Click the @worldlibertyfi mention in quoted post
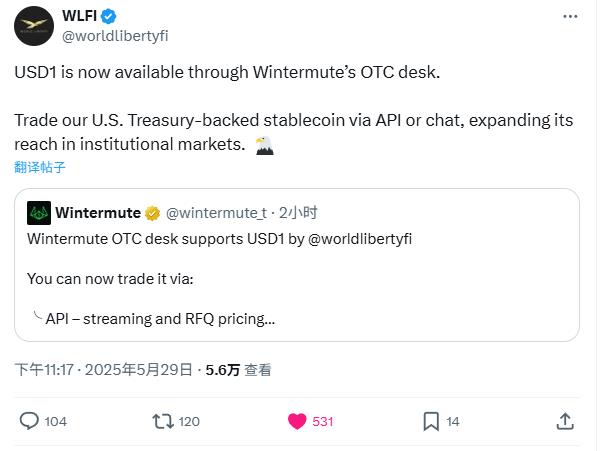The height and width of the screenshot is (451, 601). [x=360, y=239]
